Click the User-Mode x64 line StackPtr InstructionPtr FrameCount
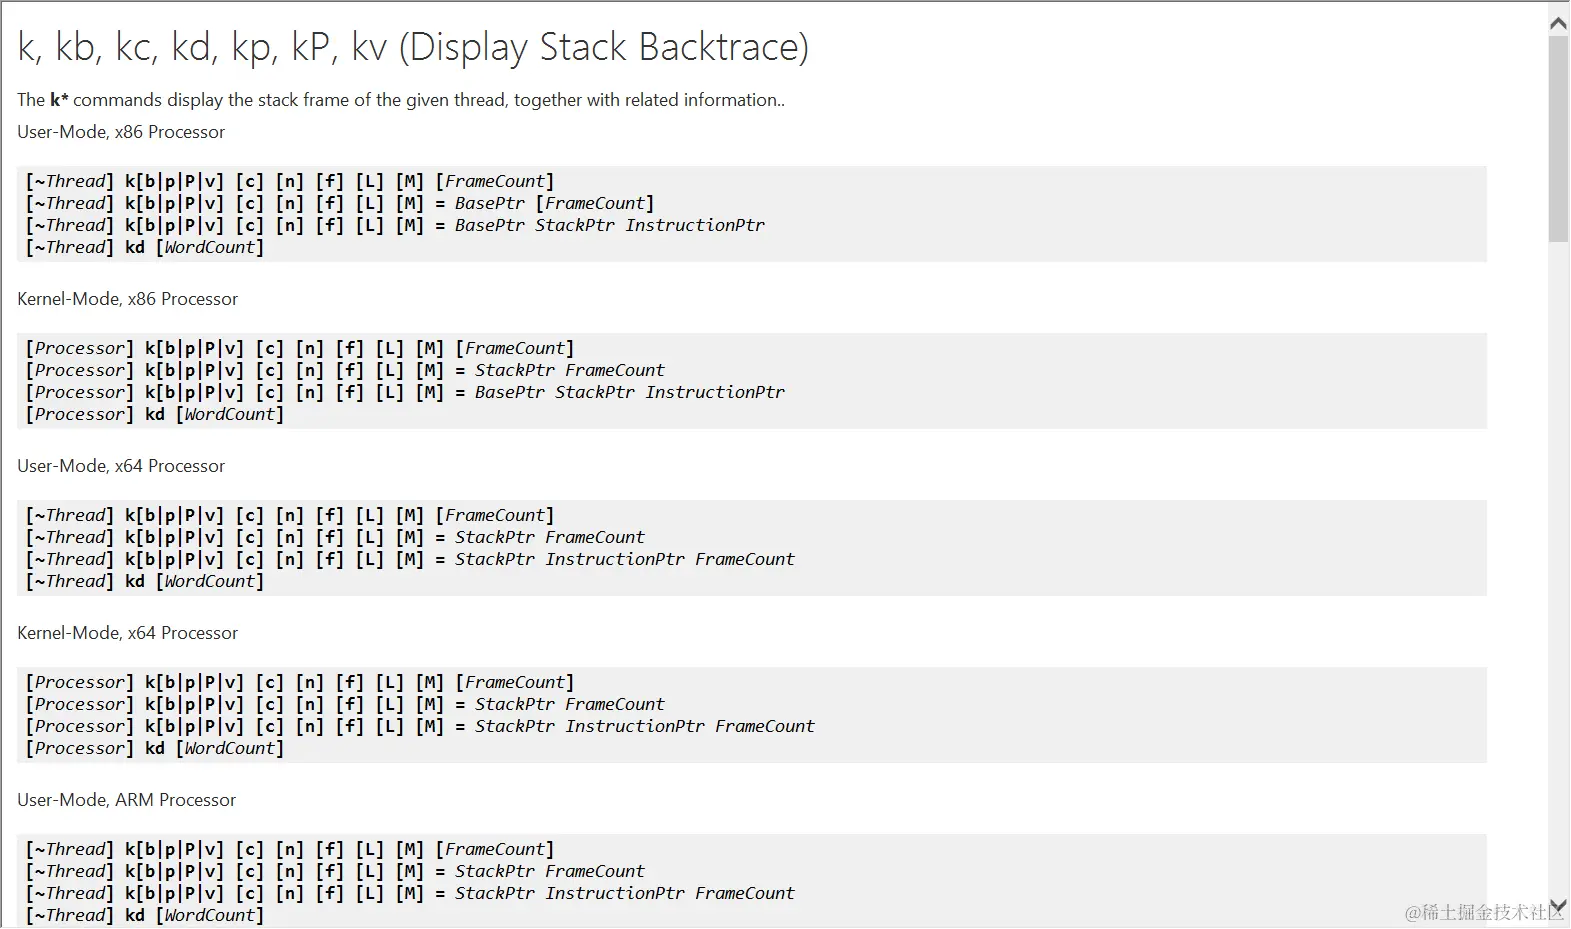This screenshot has width=1571, height=929. click(x=410, y=559)
